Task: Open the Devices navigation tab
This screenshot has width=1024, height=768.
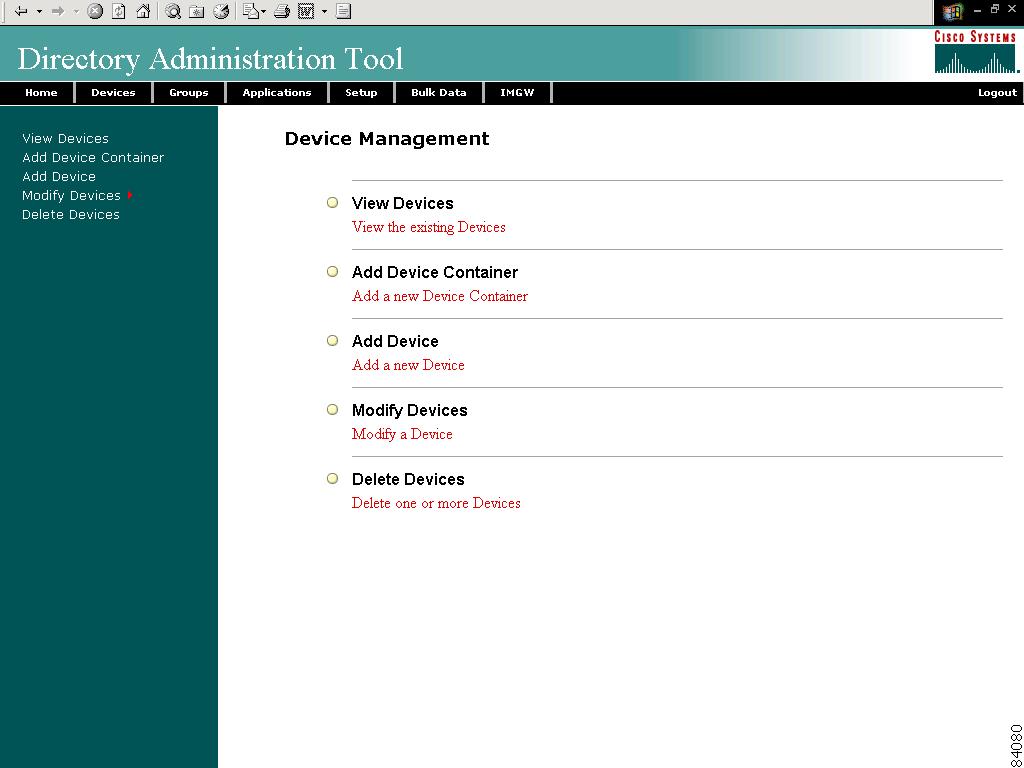Action: 113,93
